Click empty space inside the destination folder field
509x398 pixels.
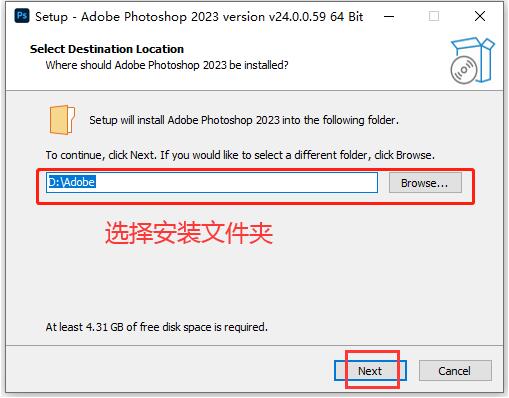[x=237, y=182]
